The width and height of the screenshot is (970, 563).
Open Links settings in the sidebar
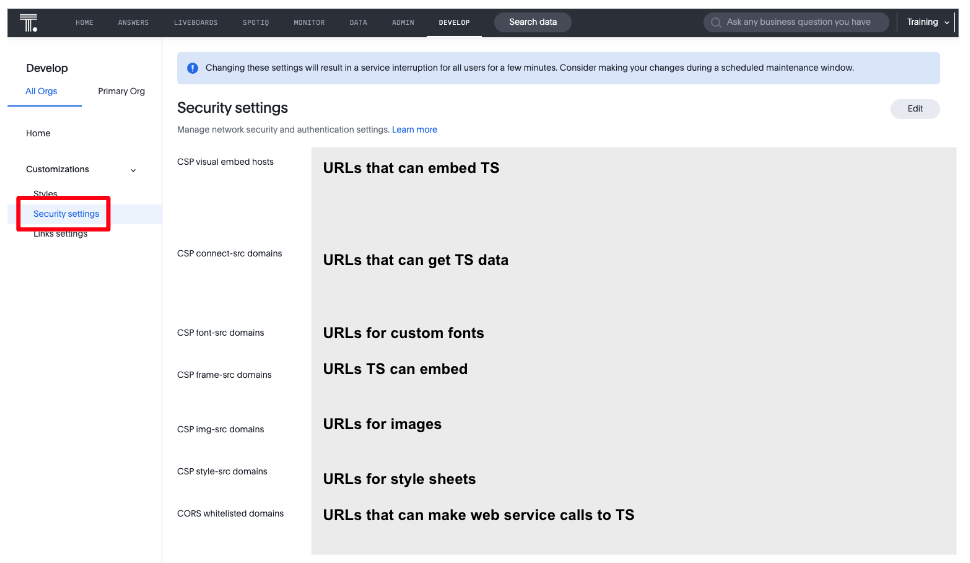click(x=60, y=234)
